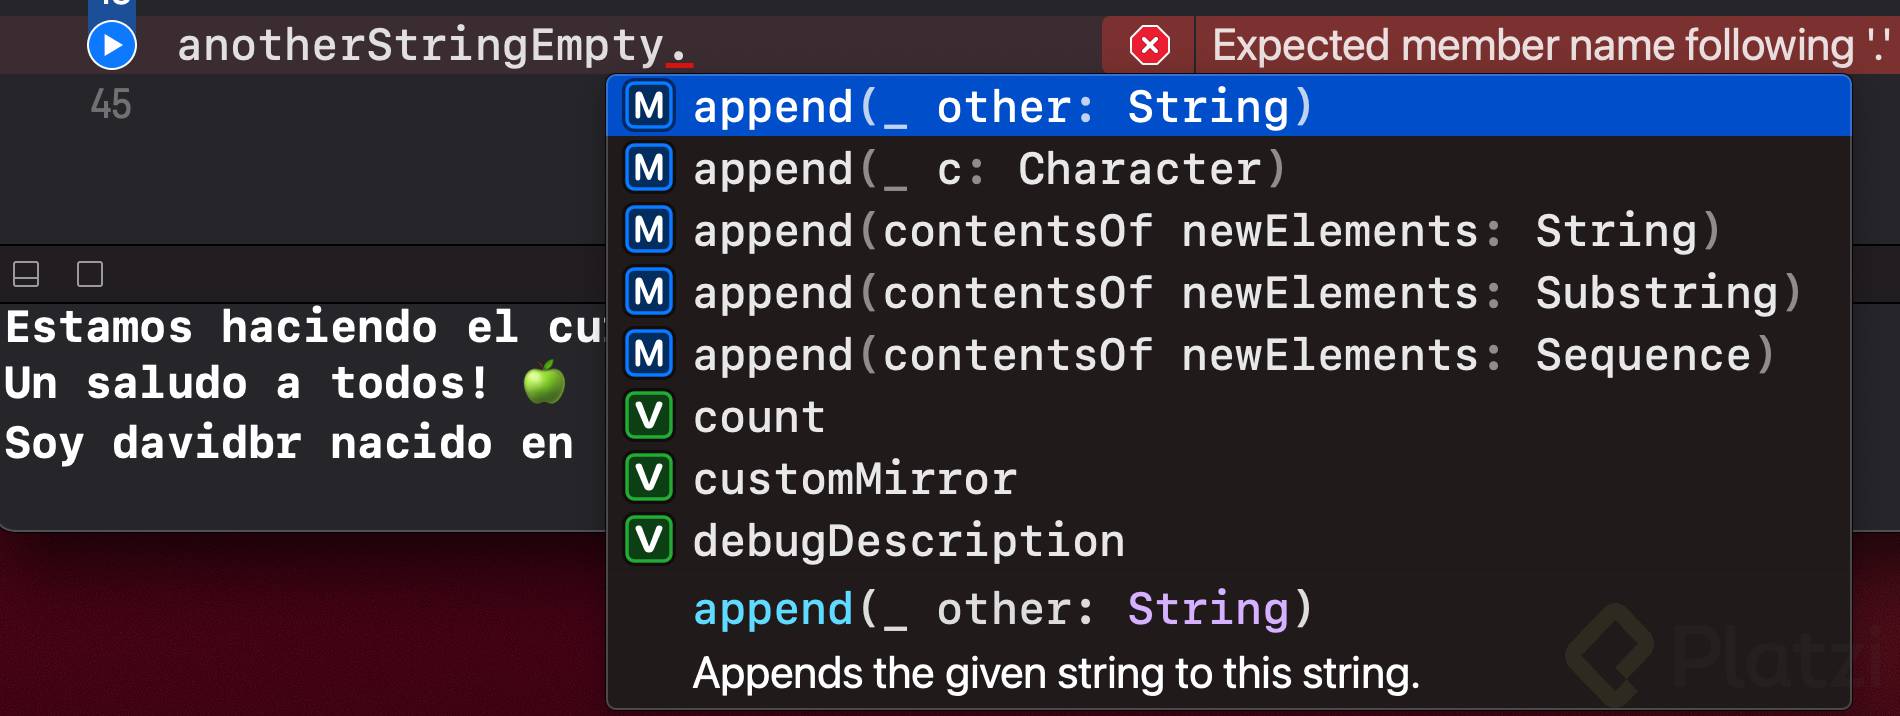This screenshot has height=716, width=1900.
Task: Choose append(_ c: Character) completion
Action: (988, 168)
